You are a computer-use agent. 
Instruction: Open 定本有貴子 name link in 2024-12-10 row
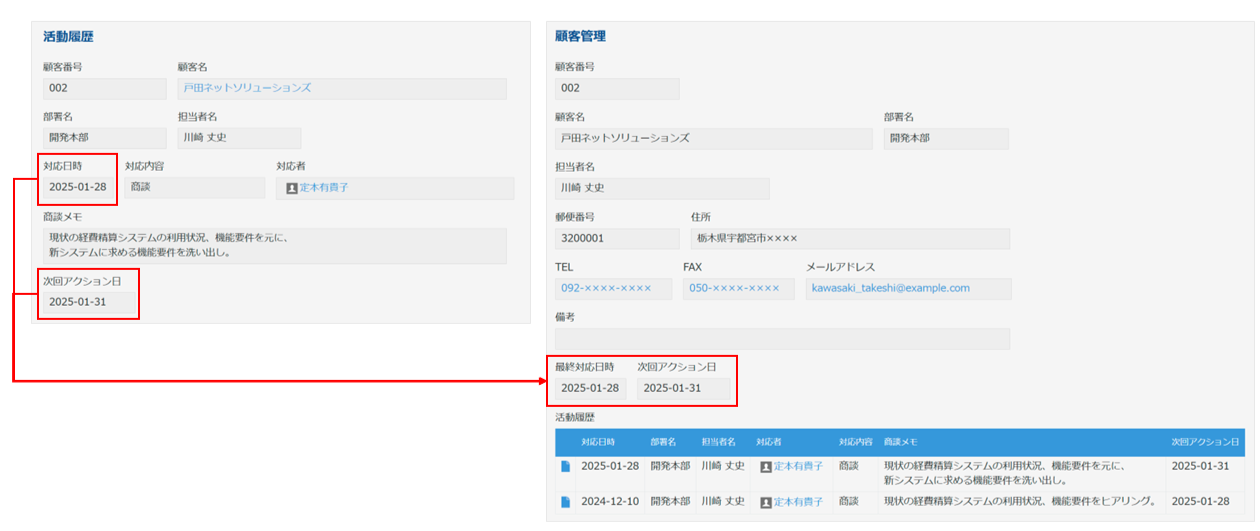798,501
